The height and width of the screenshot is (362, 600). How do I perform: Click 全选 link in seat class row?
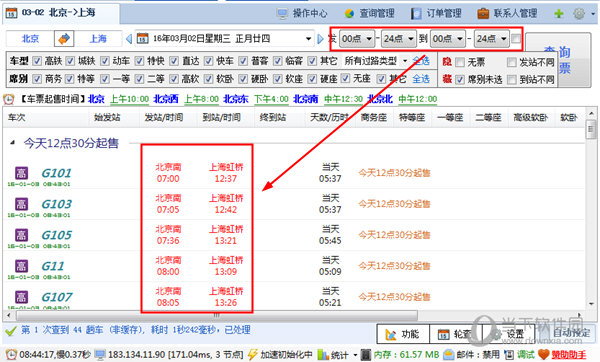coord(421,79)
